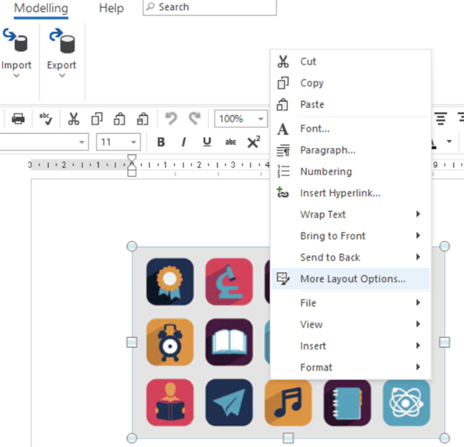
Task: Click the Export database icon
Action: (x=62, y=41)
